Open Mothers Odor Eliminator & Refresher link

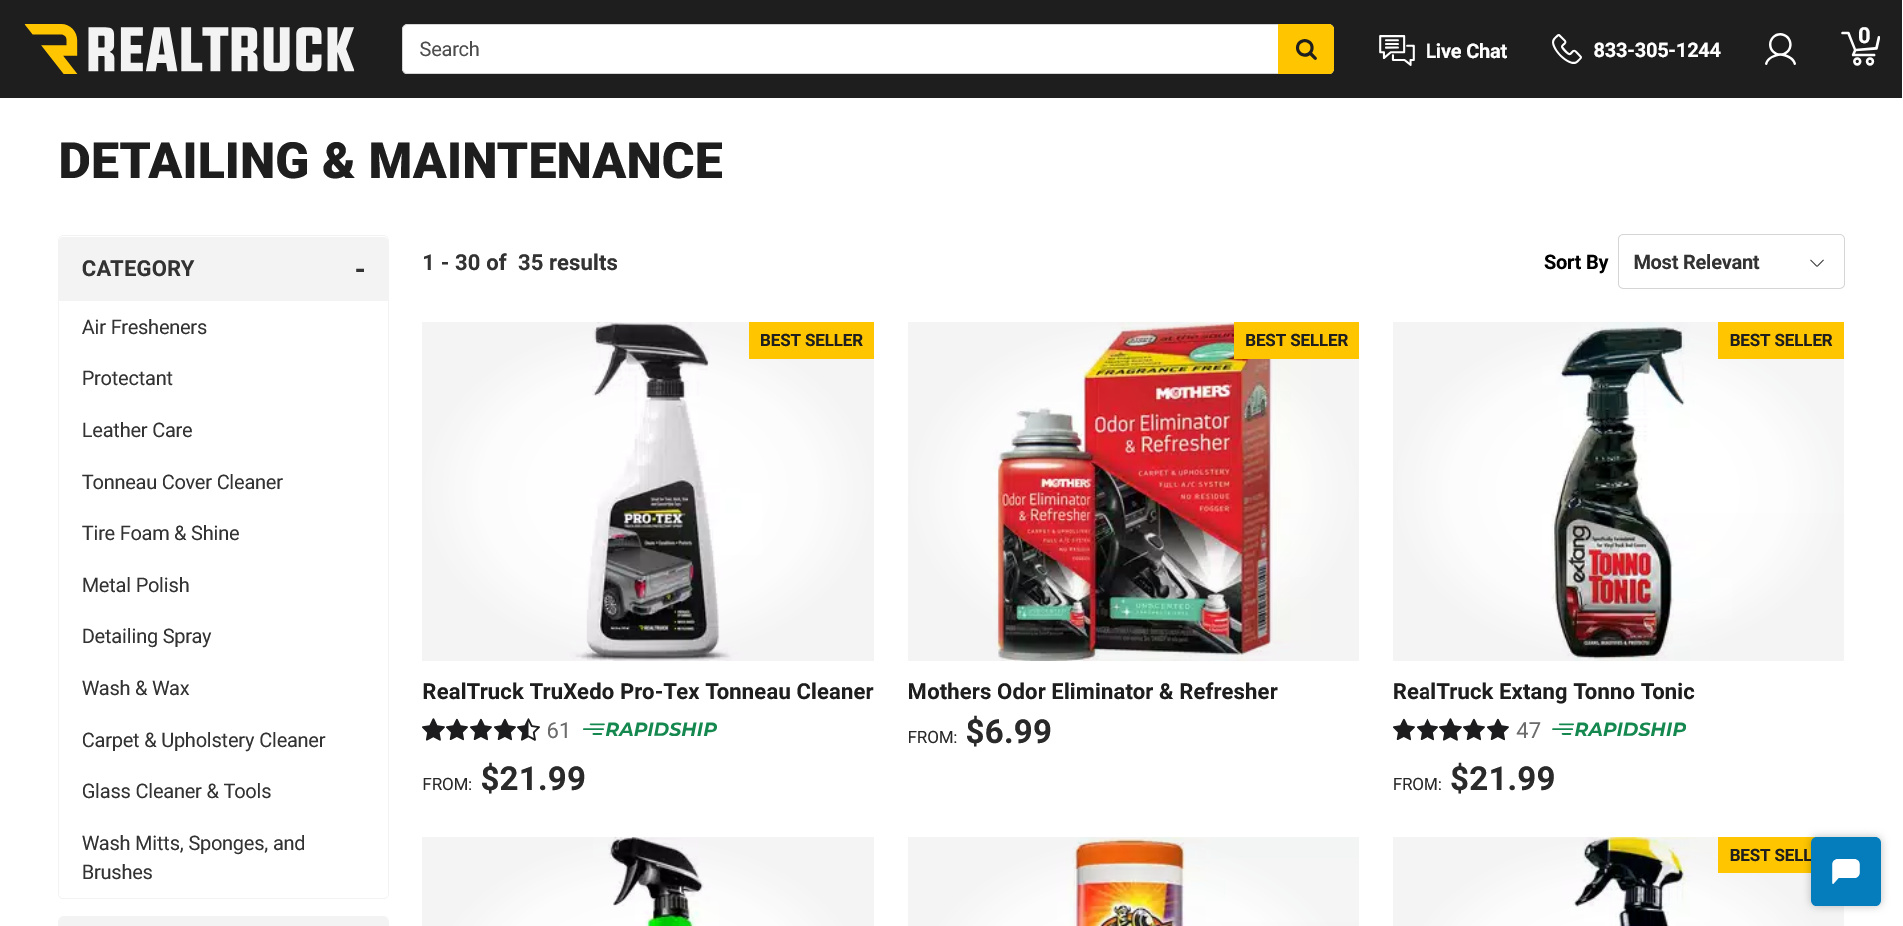tap(1092, 692)
